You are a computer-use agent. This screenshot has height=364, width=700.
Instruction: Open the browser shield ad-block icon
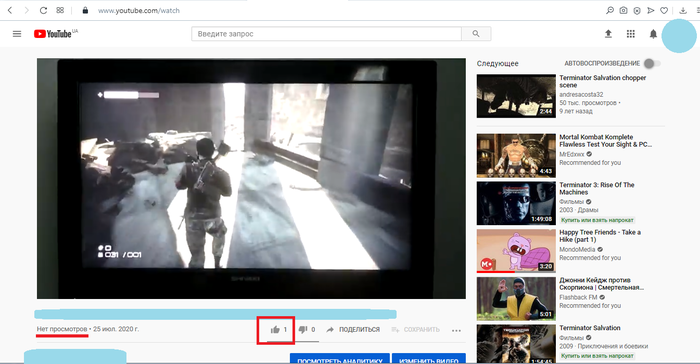click(637, 10)
